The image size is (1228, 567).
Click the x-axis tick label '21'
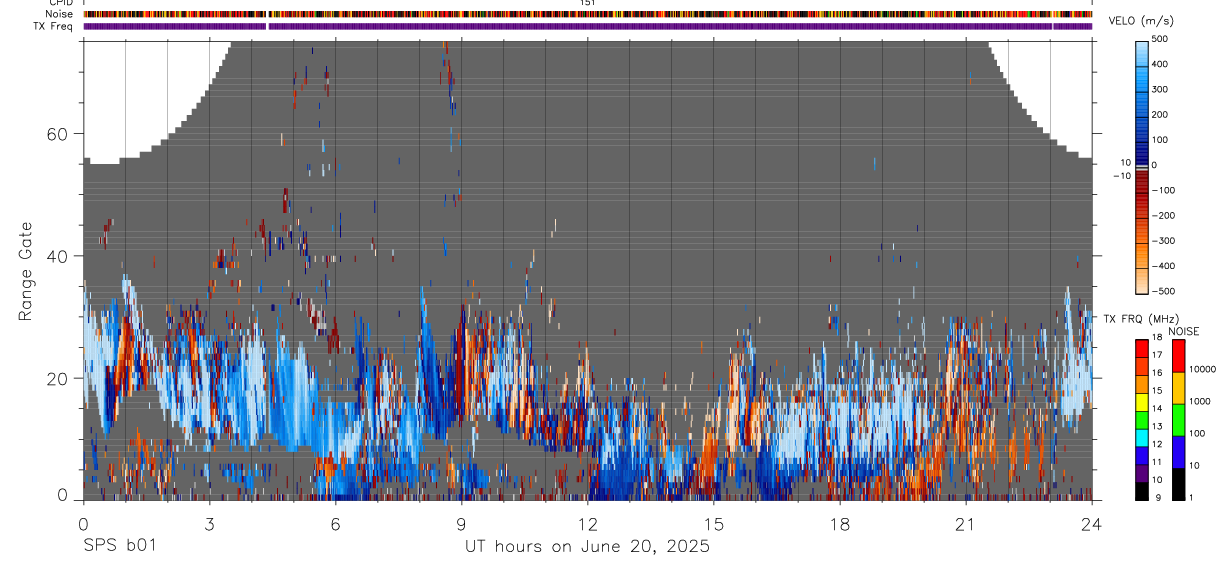click(965, 523)
